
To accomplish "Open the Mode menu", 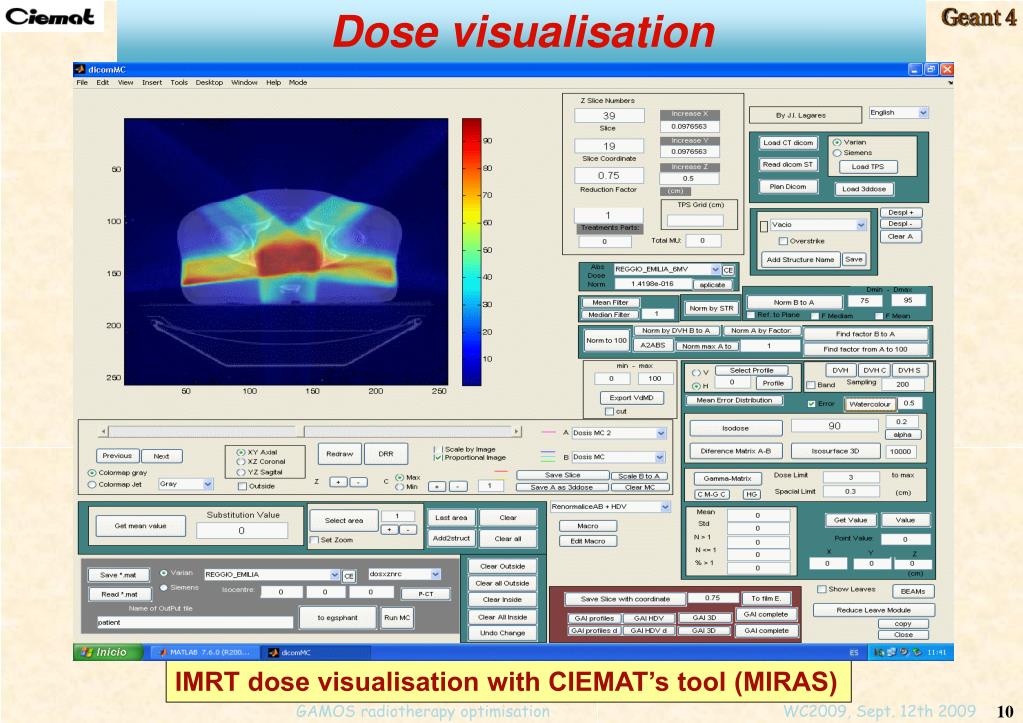I will tap(298, 83).
